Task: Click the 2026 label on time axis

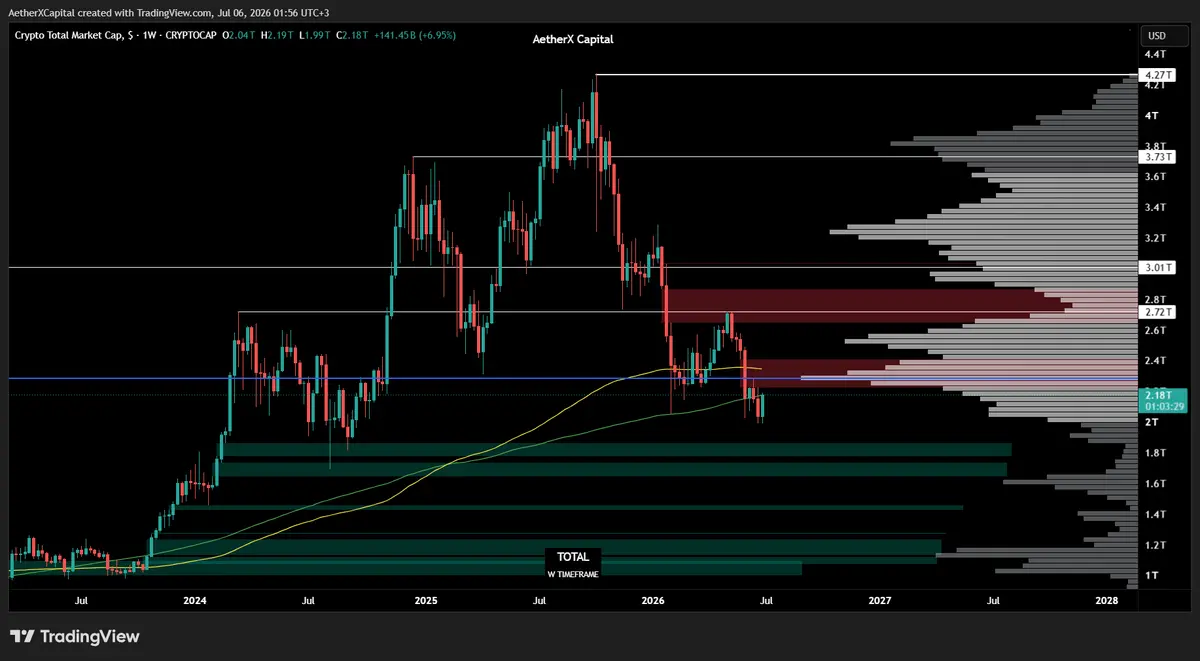Action: [653, 601]
